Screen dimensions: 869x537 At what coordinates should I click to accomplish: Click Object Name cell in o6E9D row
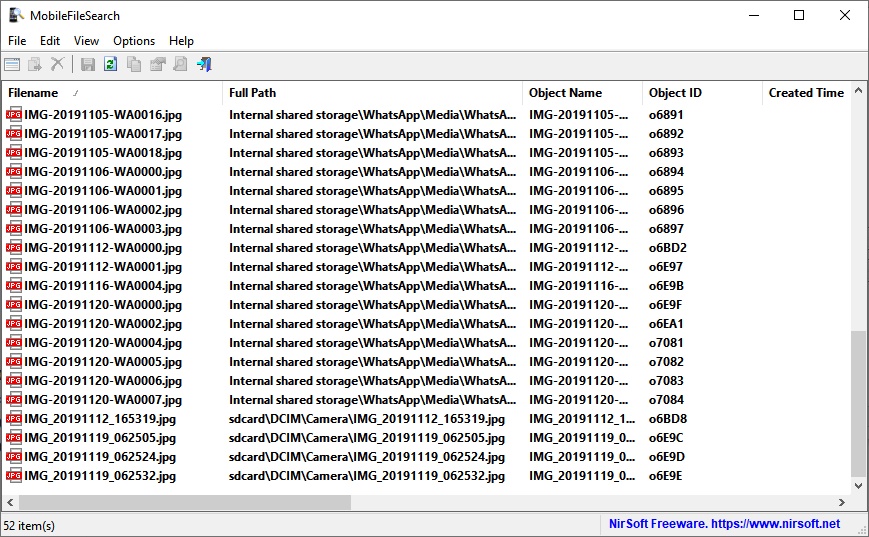[582, 457]
